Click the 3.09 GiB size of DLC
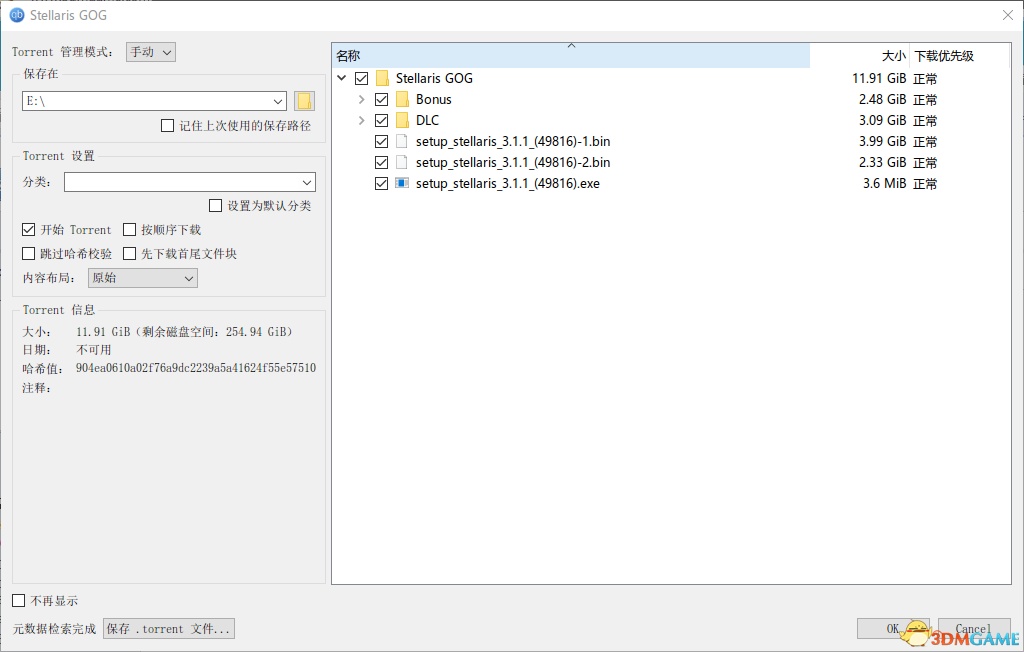 point(882,120)
